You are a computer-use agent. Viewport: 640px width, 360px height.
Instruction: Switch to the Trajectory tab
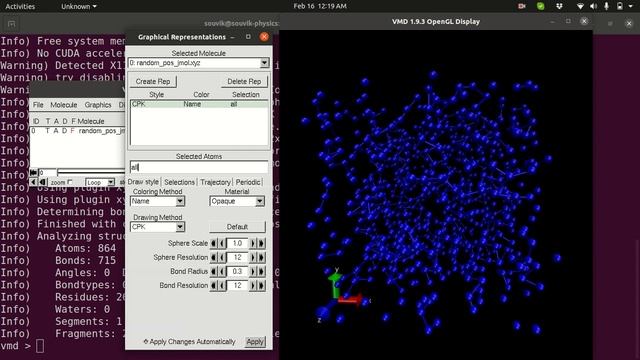[x=215, y=182]
